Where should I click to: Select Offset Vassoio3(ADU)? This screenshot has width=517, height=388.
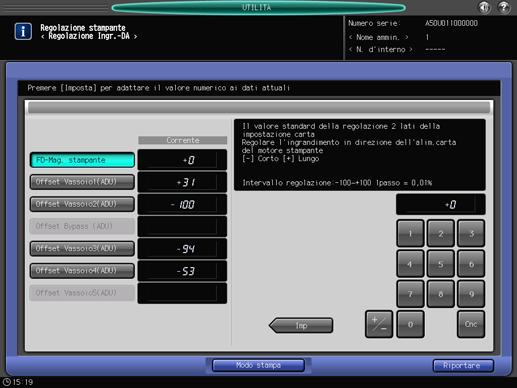pos(82,248)
